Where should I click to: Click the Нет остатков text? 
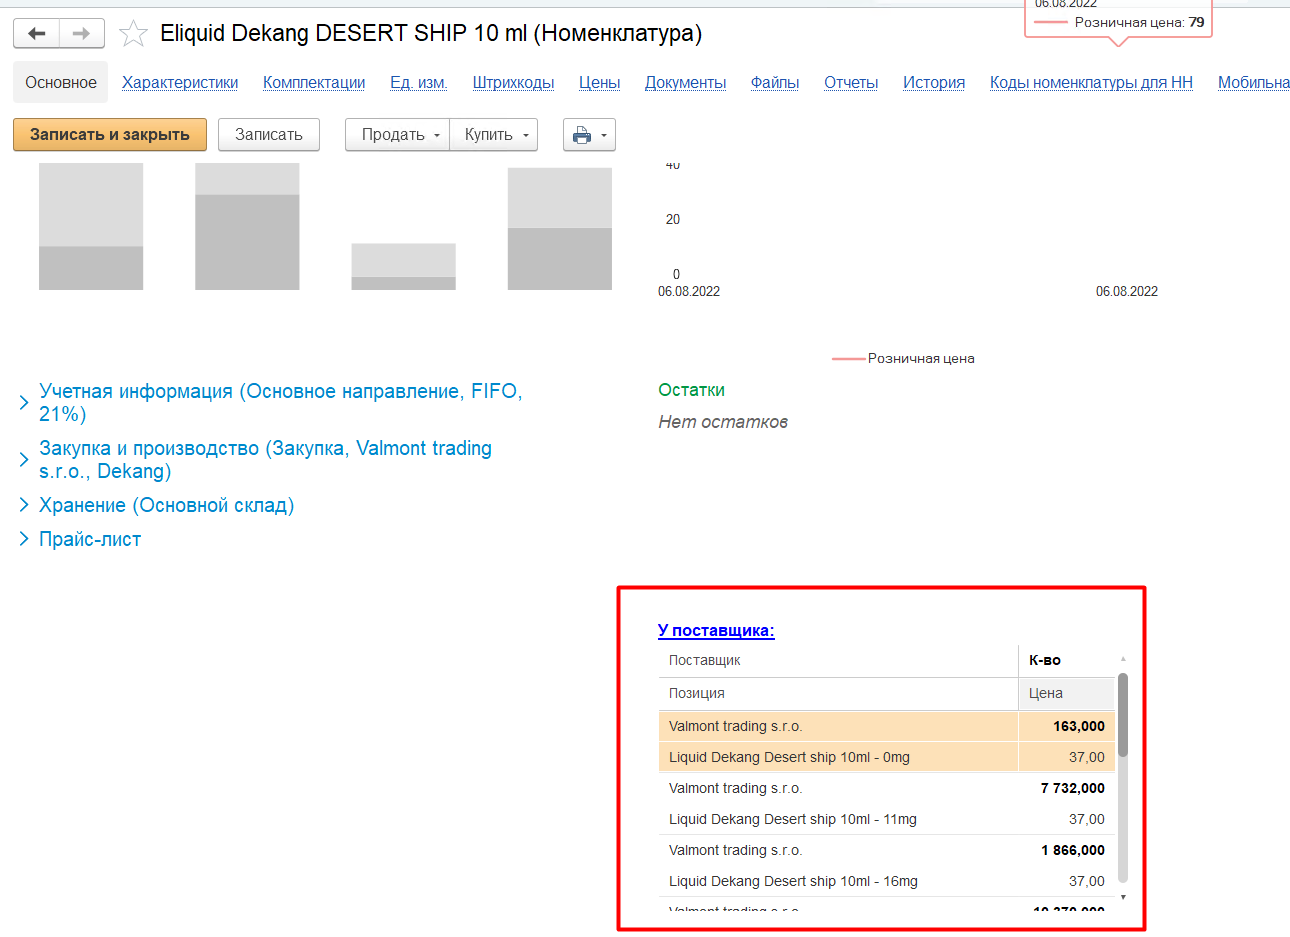click(x=723, y=422)
